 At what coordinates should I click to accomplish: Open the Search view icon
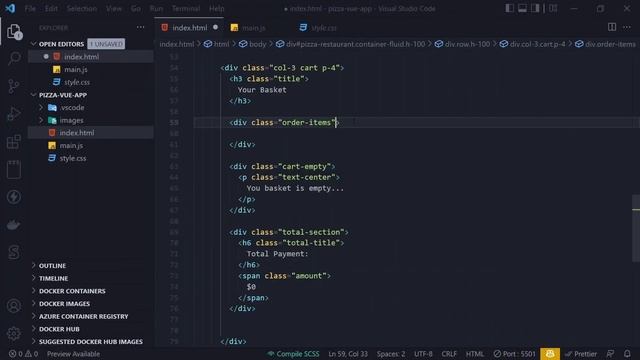tap(14, 58)
